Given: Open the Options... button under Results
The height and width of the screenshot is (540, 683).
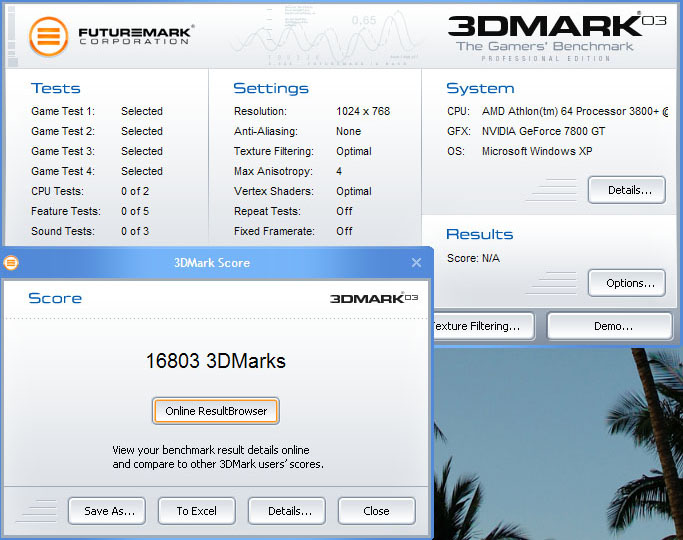Looking at the screenshot, I should coord(627,283).
